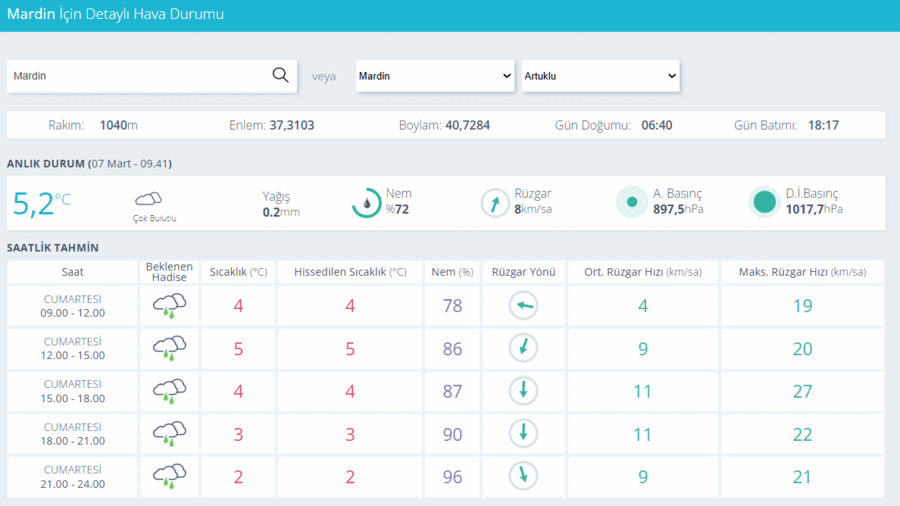Viewport: 900px width, 506px height.
Task: Click the 5,2°C current temperature reading
Action: coord(41,204)
